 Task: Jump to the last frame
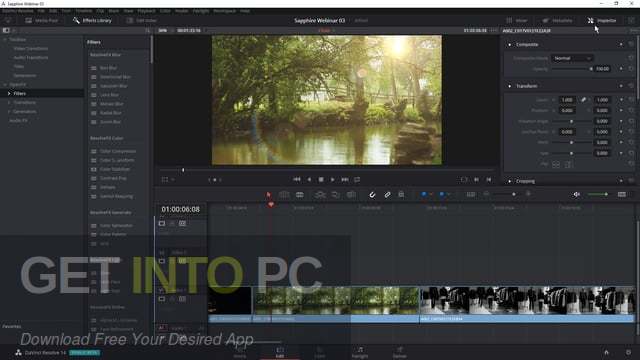click(345, 179)
